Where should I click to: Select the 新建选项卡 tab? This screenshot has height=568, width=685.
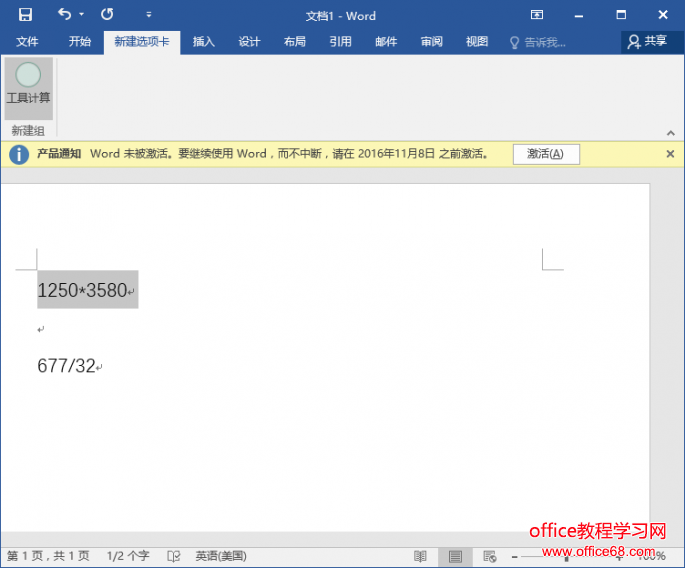pyautogui.click(x=142, y=42)
